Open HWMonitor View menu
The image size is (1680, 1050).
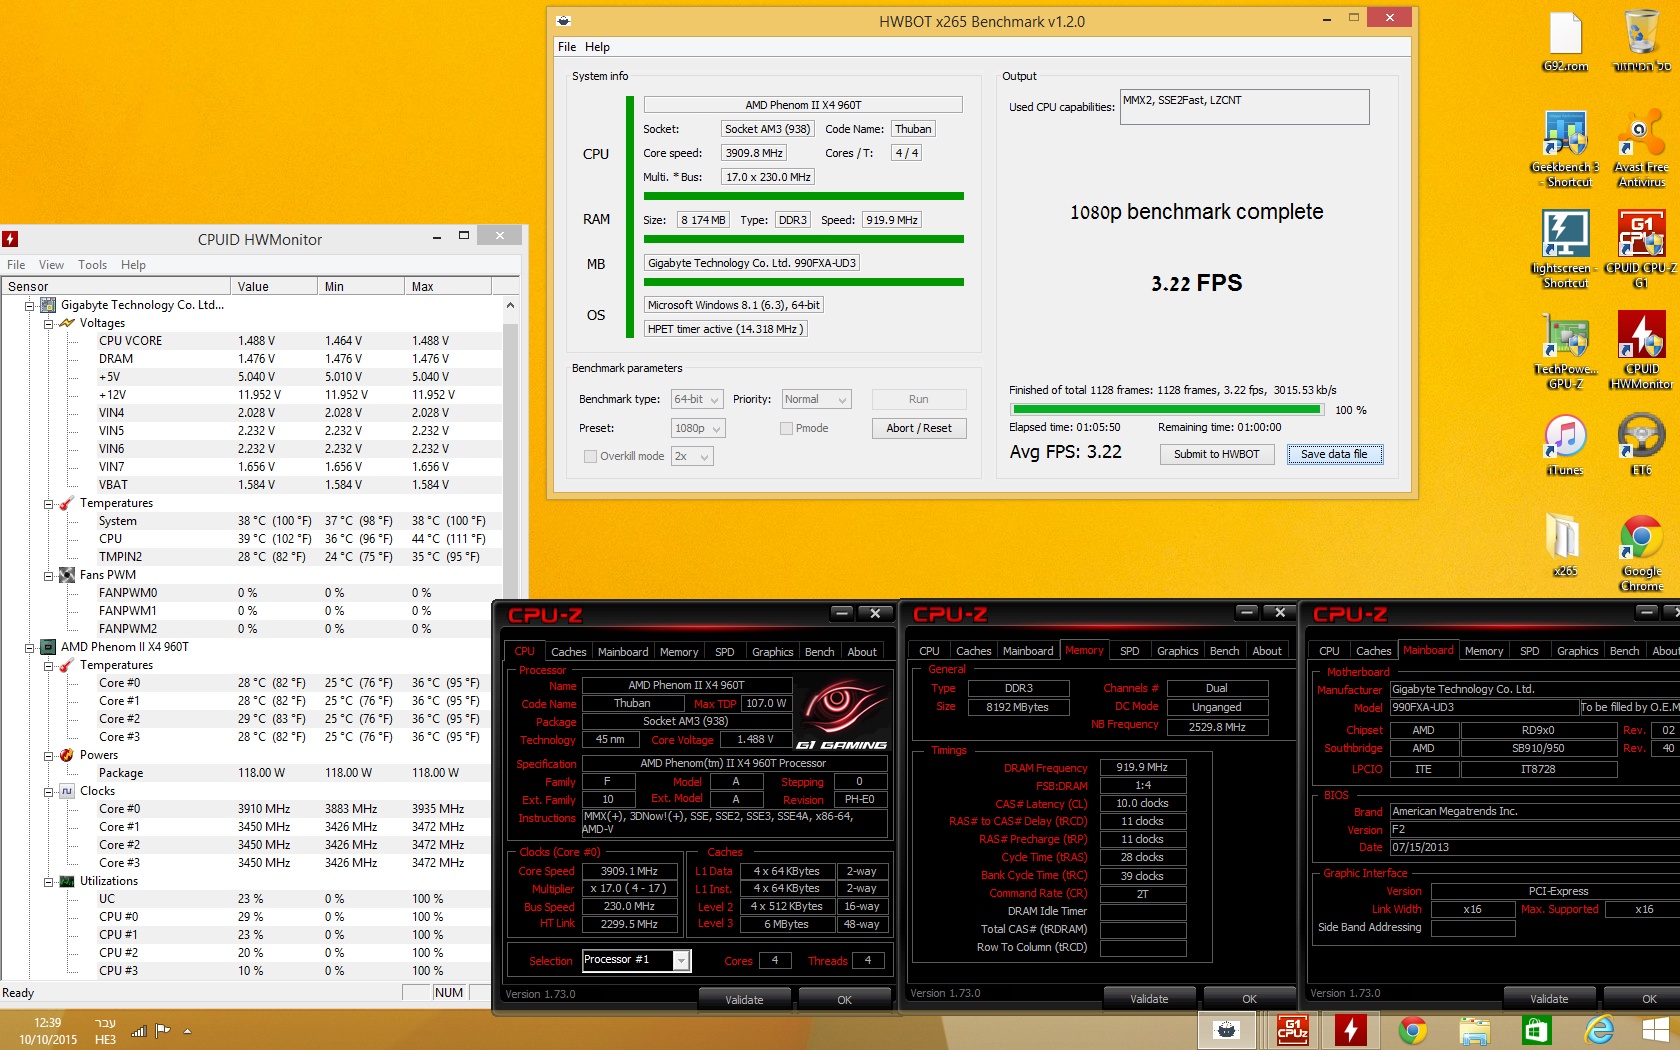point(51,265)
